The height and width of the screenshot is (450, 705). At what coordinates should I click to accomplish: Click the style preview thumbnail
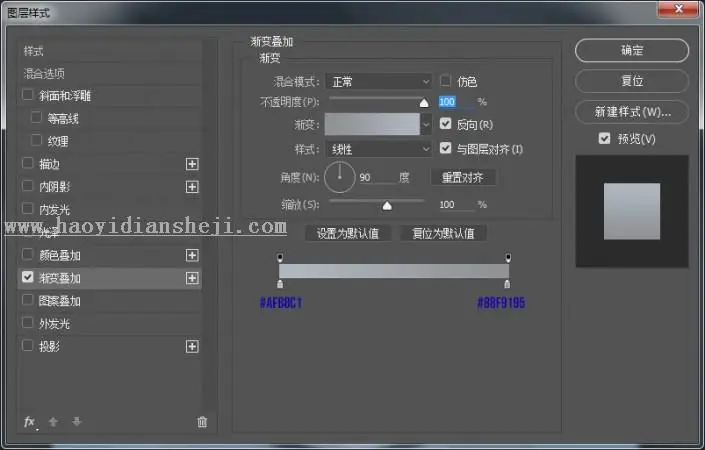click(x=632, y=211)
